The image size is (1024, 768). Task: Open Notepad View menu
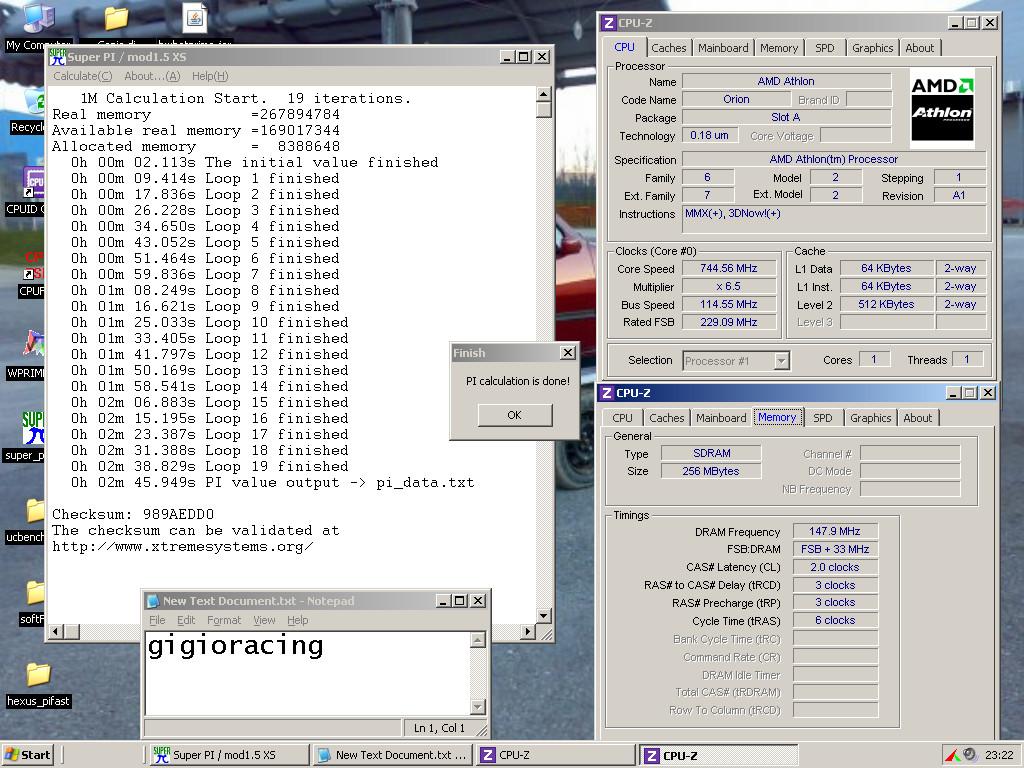264,620
